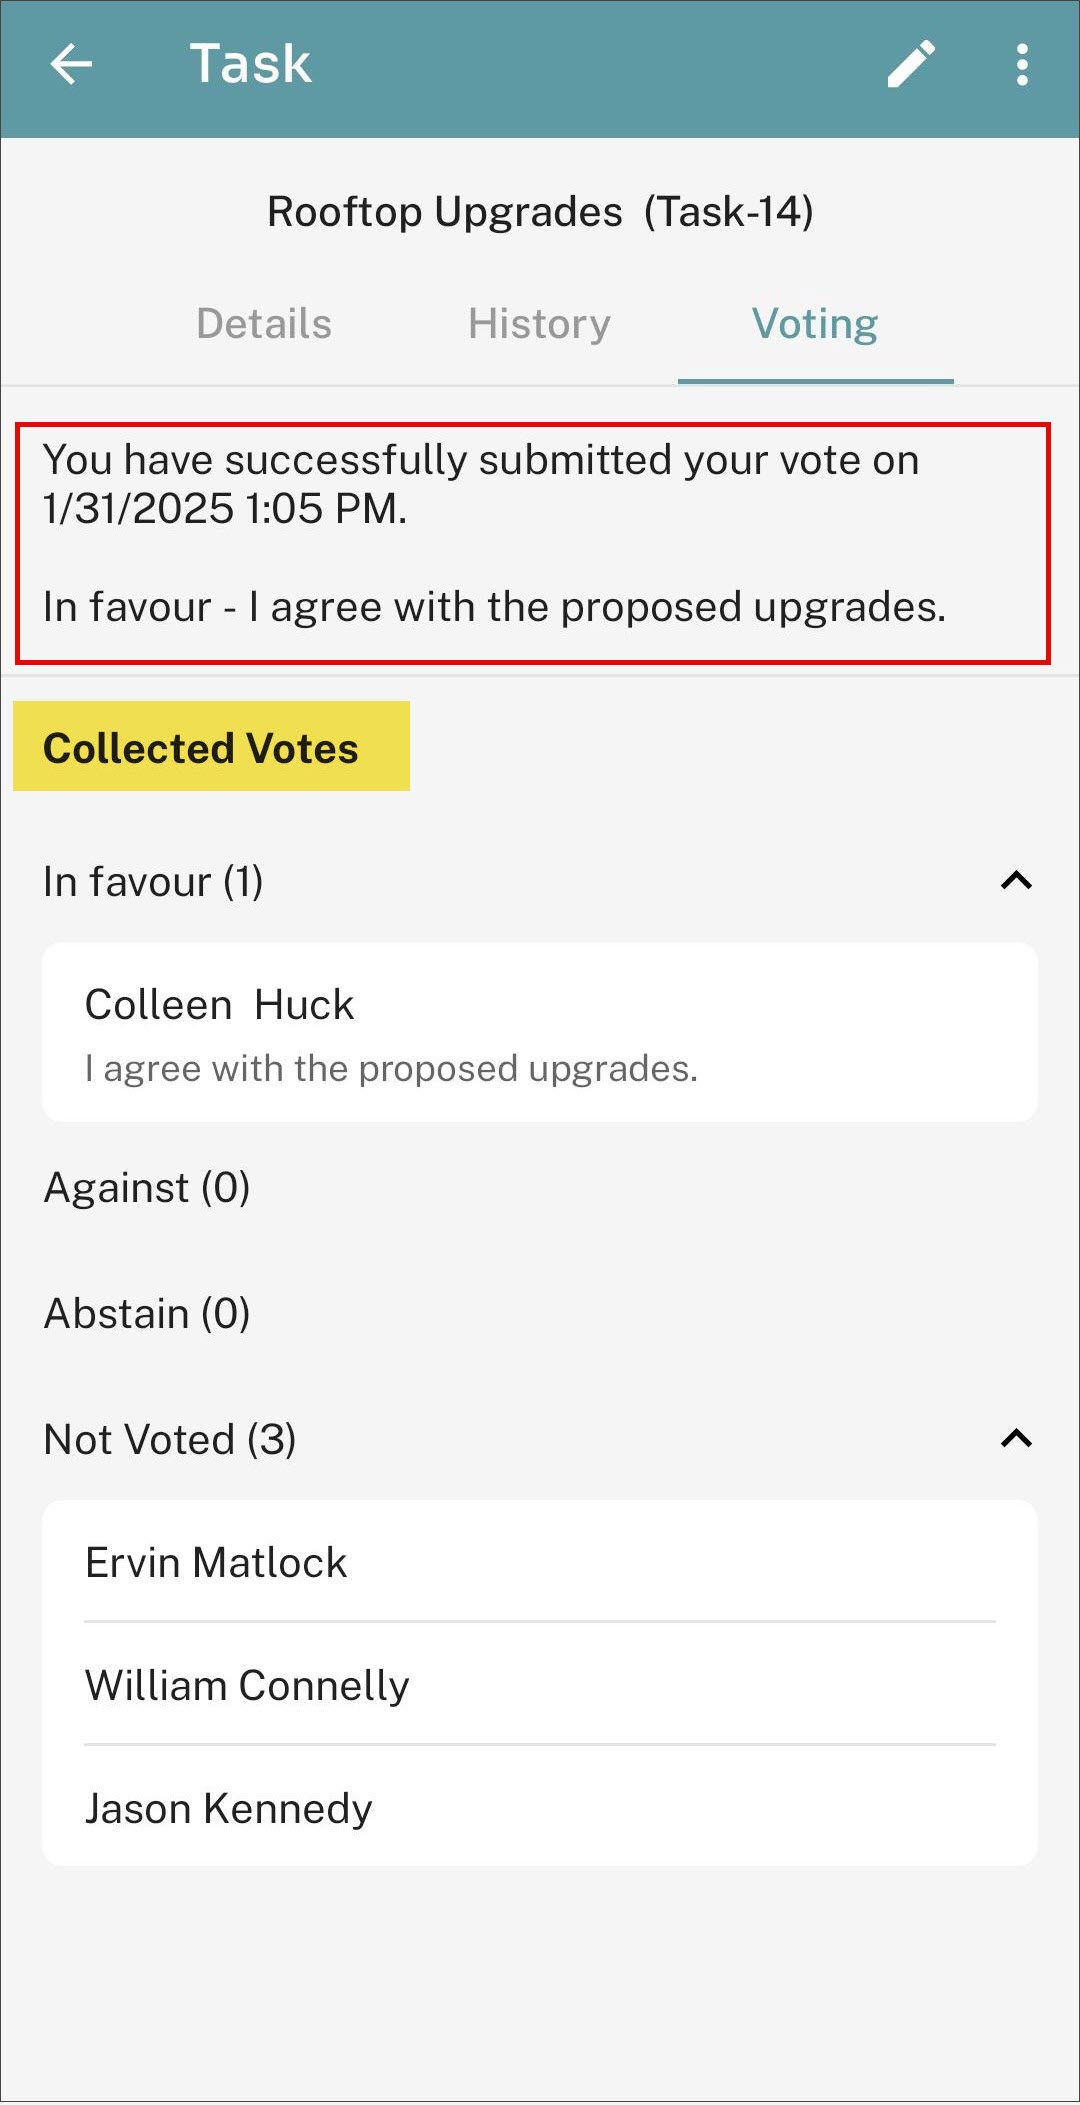
Task: Select Jason Kennedy in Not Voted list
Action: (x=540, y=1808)
